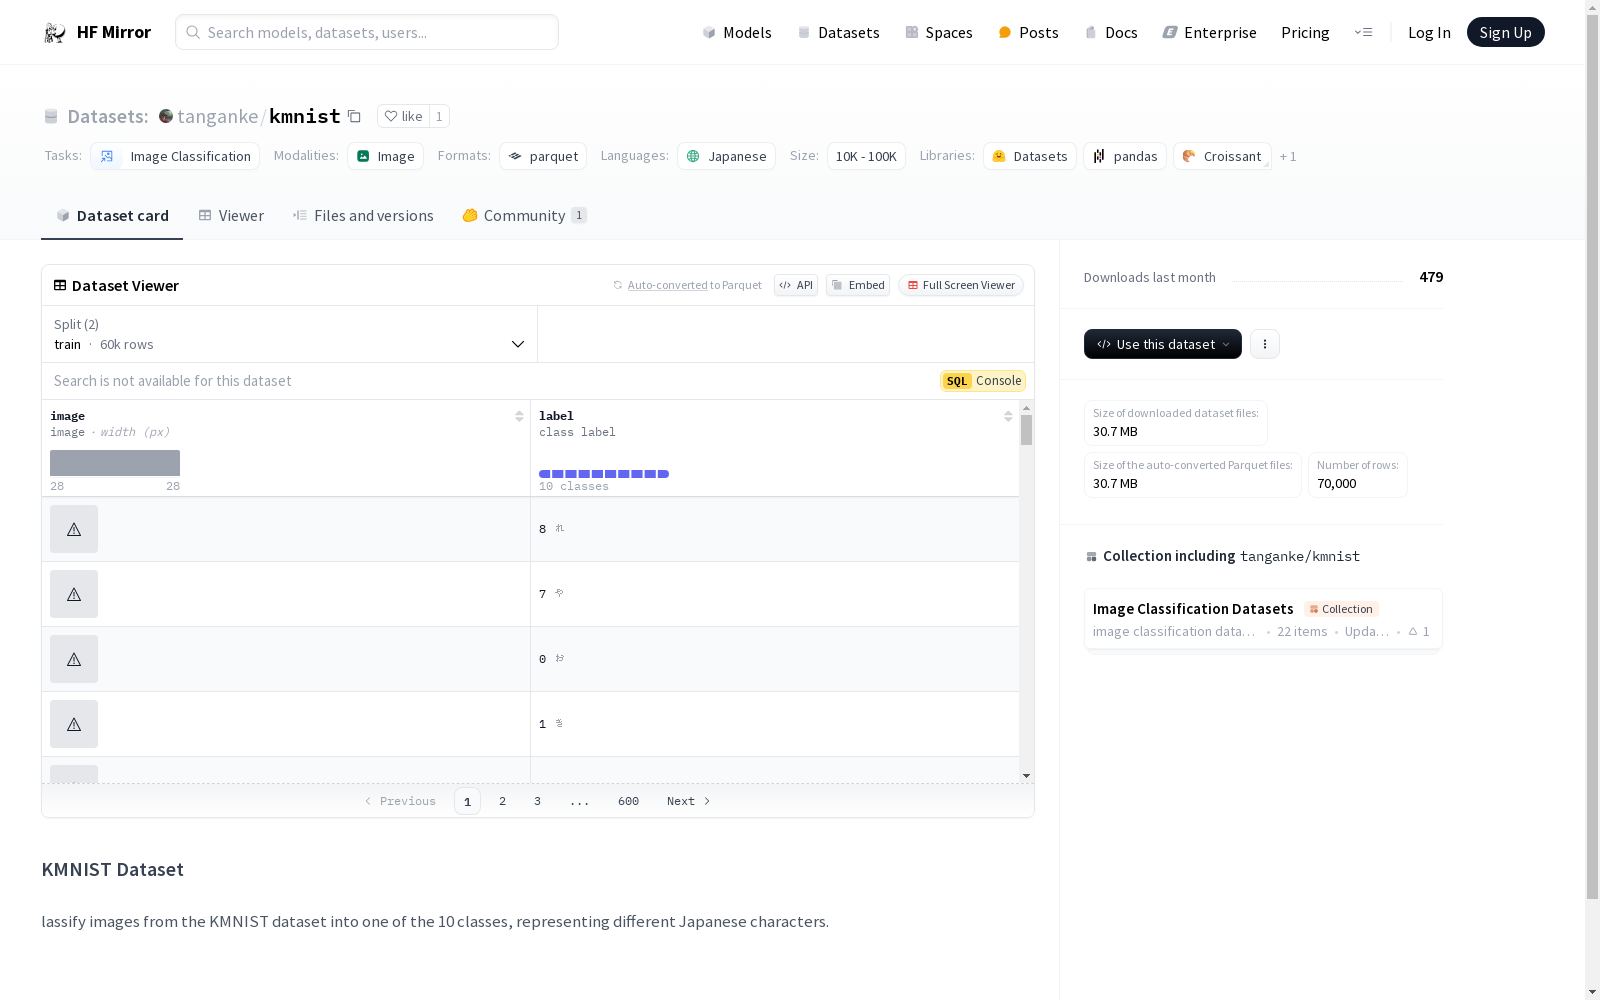Select the Image Classification task tag
Screen dimensions: 1600x1000
(x=175, y=157)
